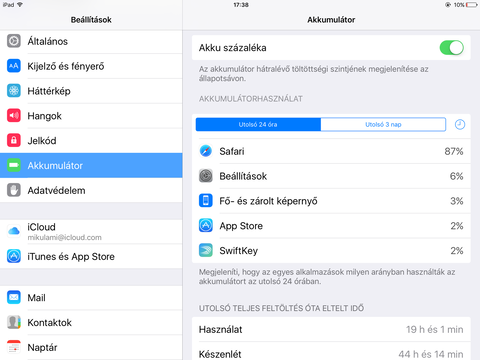The width and height of the screenshot is (480, 360).
Task: Select the Háttérkép wallpaper icon
Action: (x=14, y=91)
